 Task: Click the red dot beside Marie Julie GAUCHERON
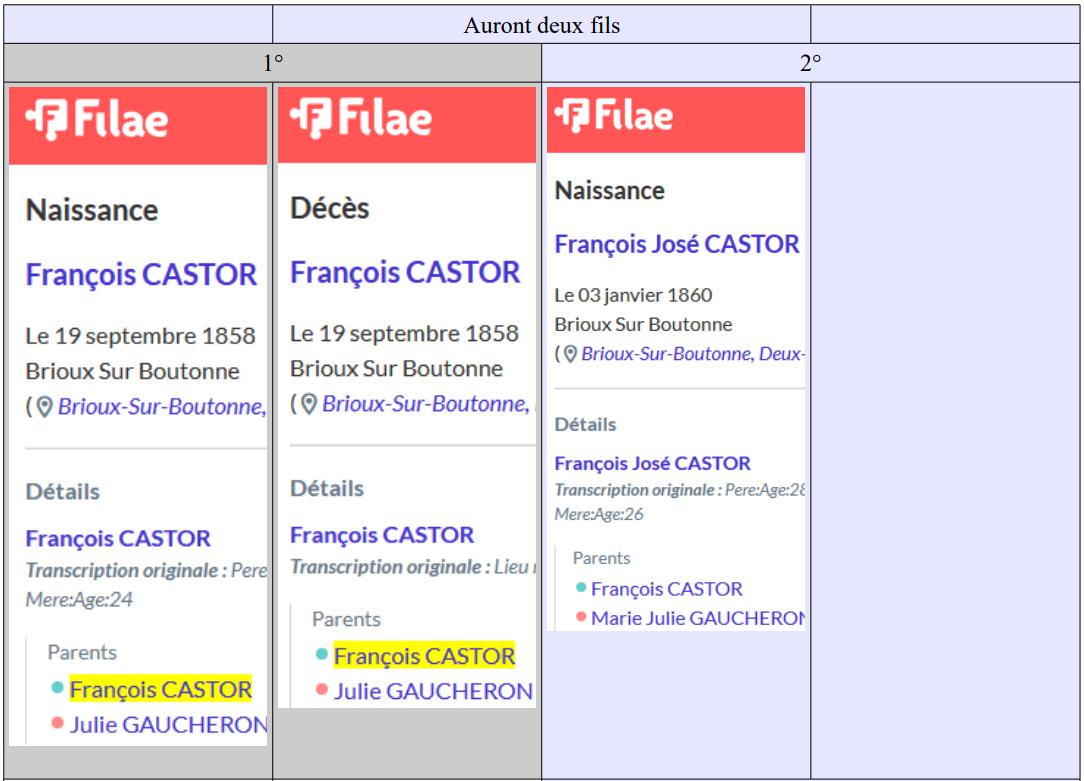click(581, 617)
